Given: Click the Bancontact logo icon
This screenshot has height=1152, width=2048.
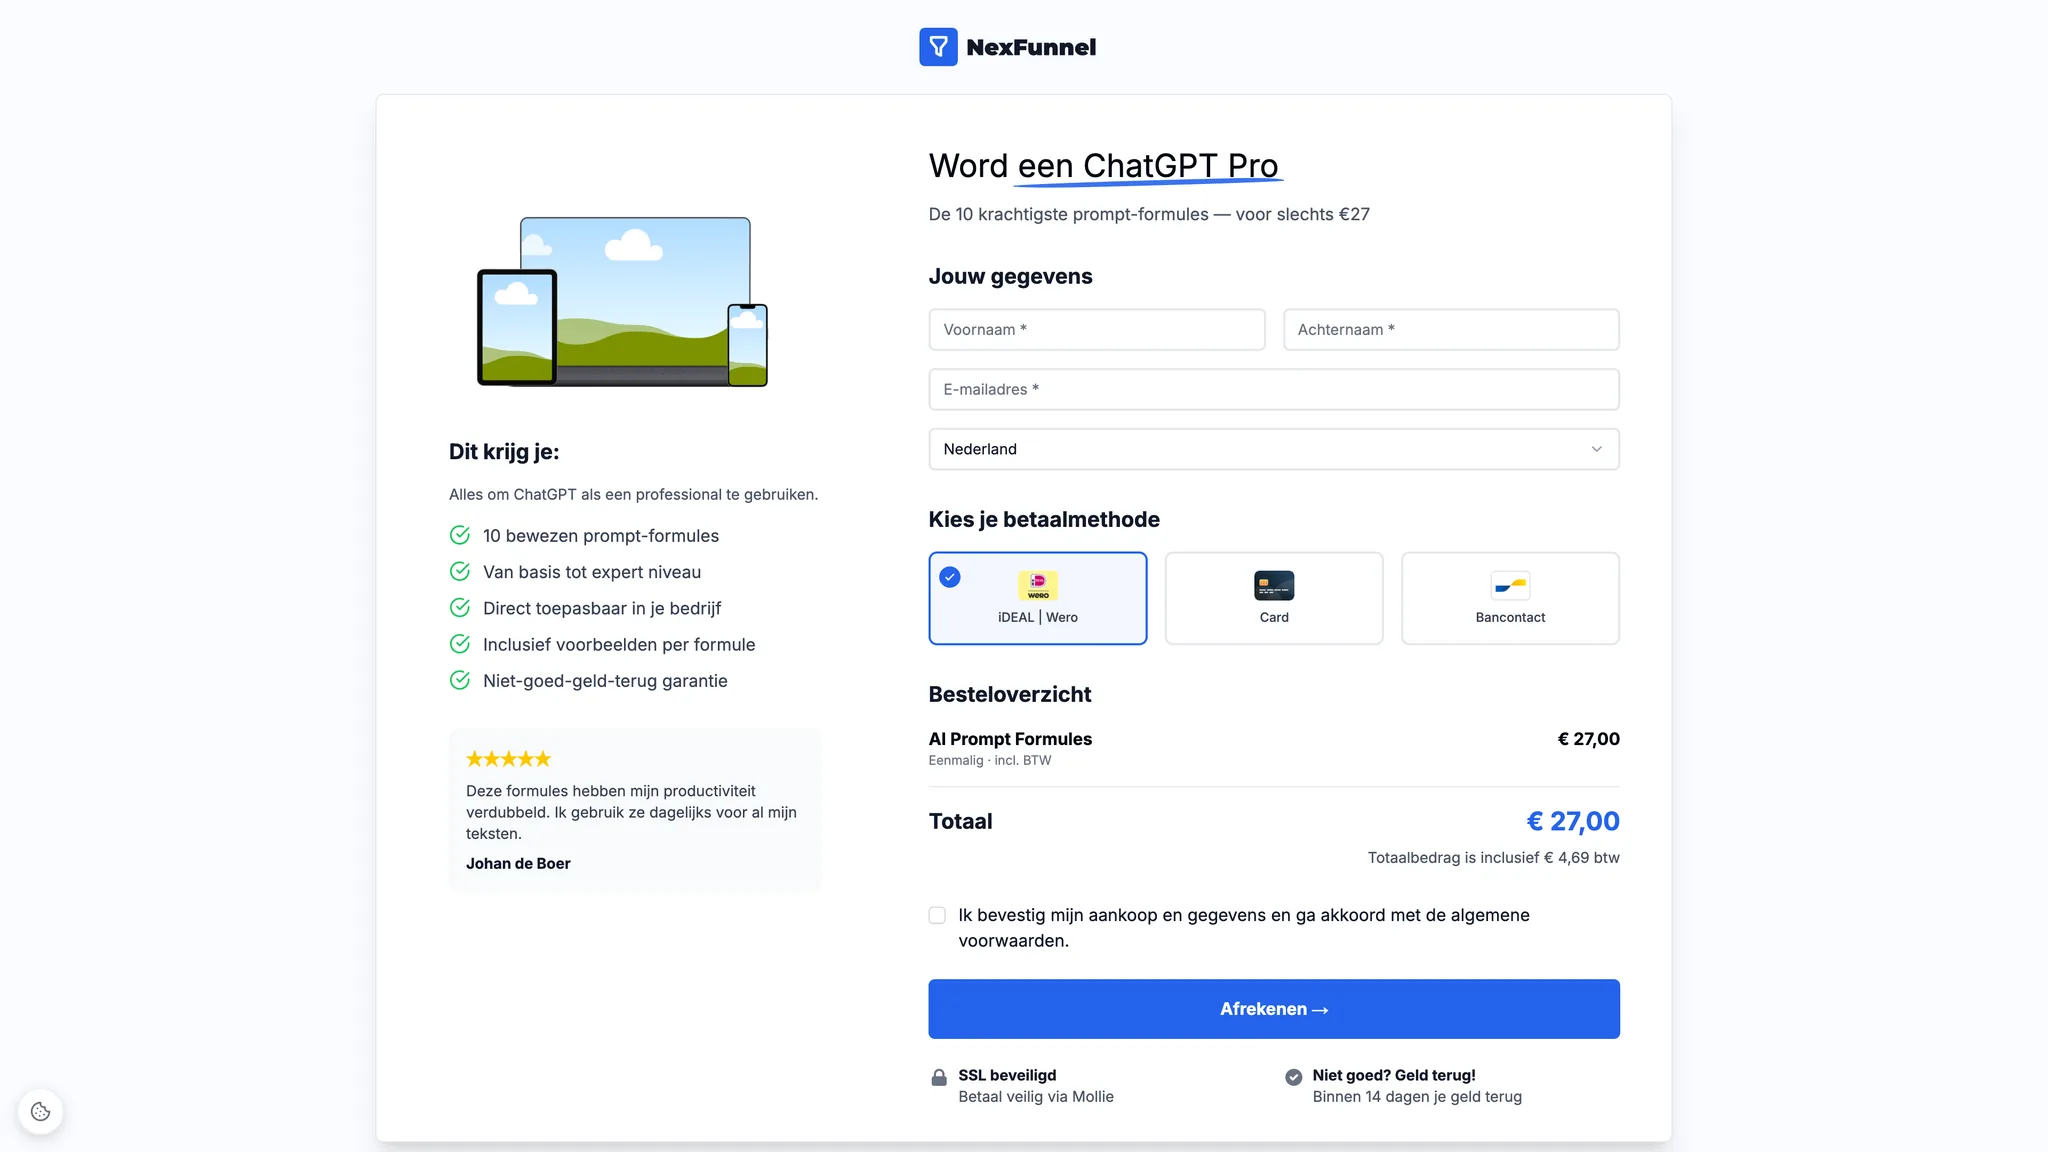Looking at the screenshot, I should [1510, 585].
